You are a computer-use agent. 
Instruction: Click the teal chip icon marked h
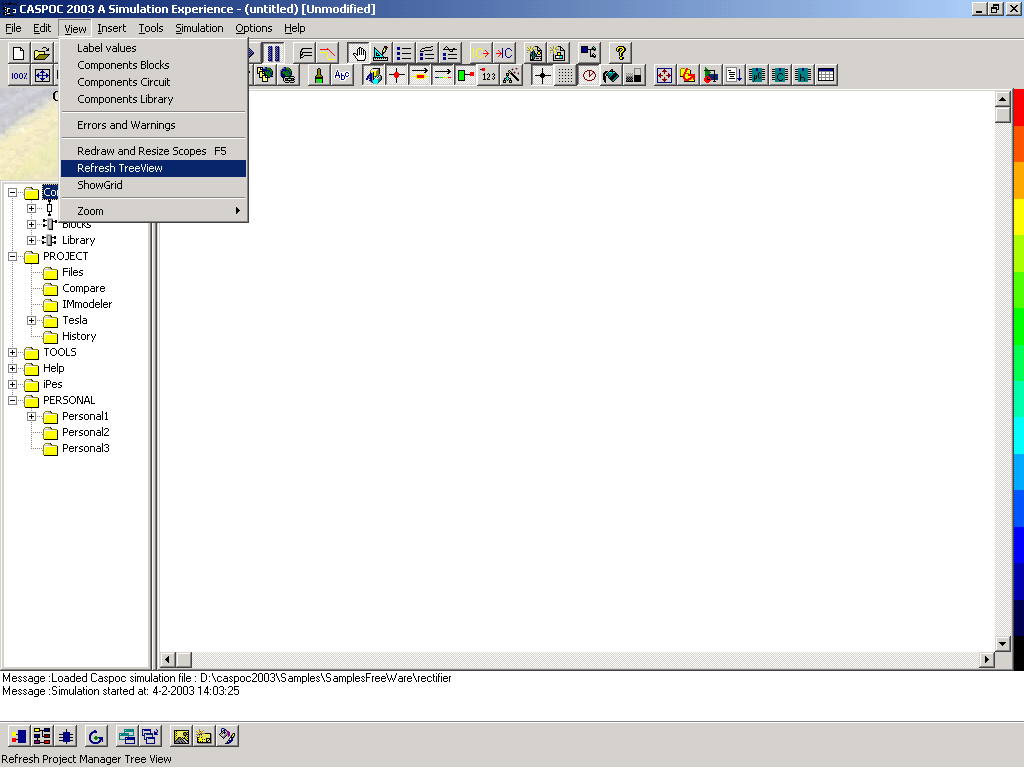point(803,75)
